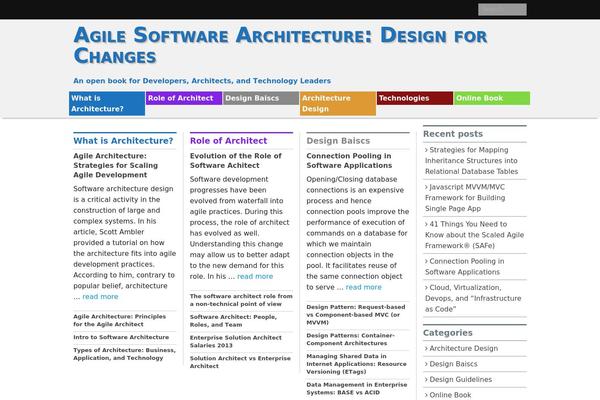Select the gray 'Design Baiscs' nav tab
Screen dimensions: 600x400
coord(261,98)
